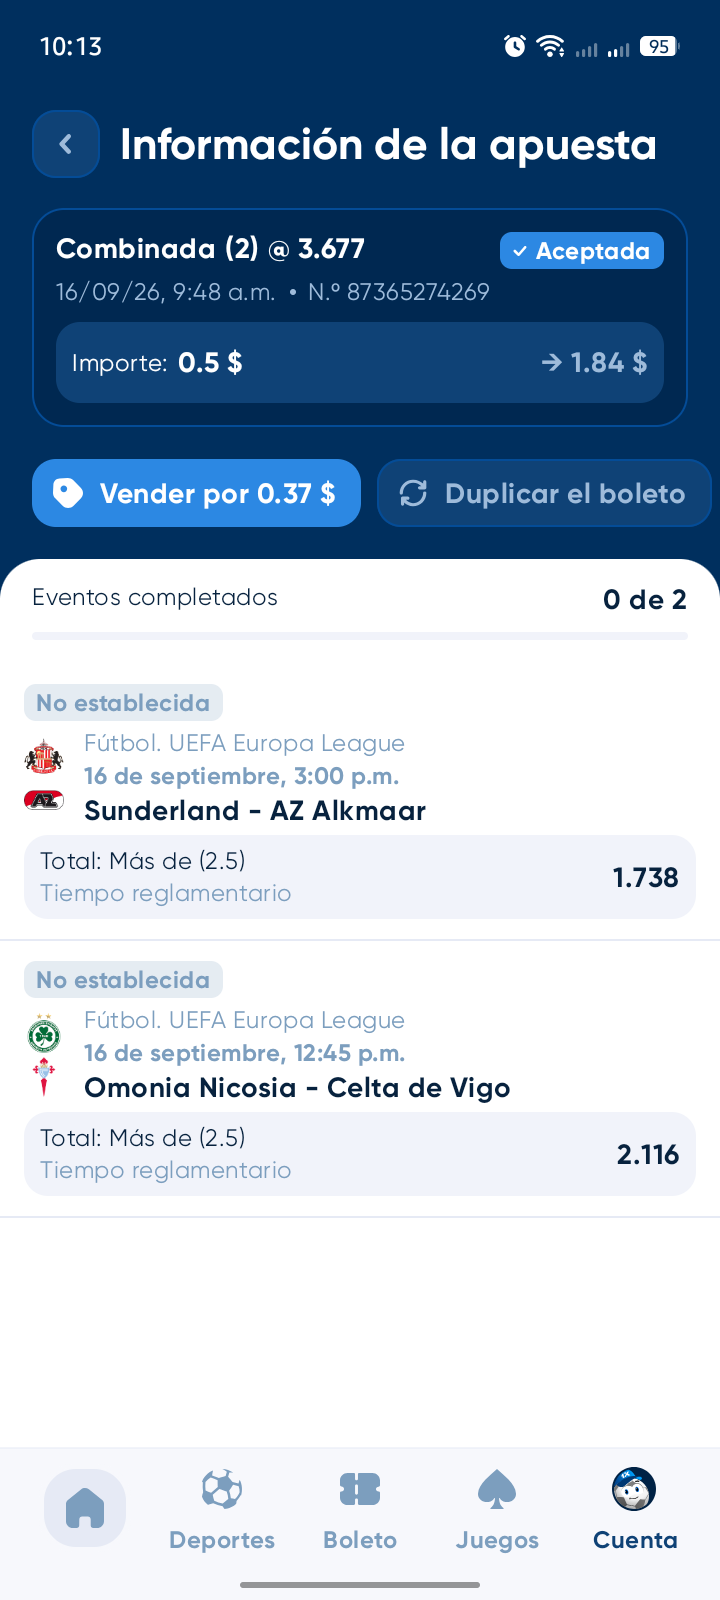The image size is (720, 1600).
Task: Tap the spade Juegos icon
Action: tap(497, 1489)
